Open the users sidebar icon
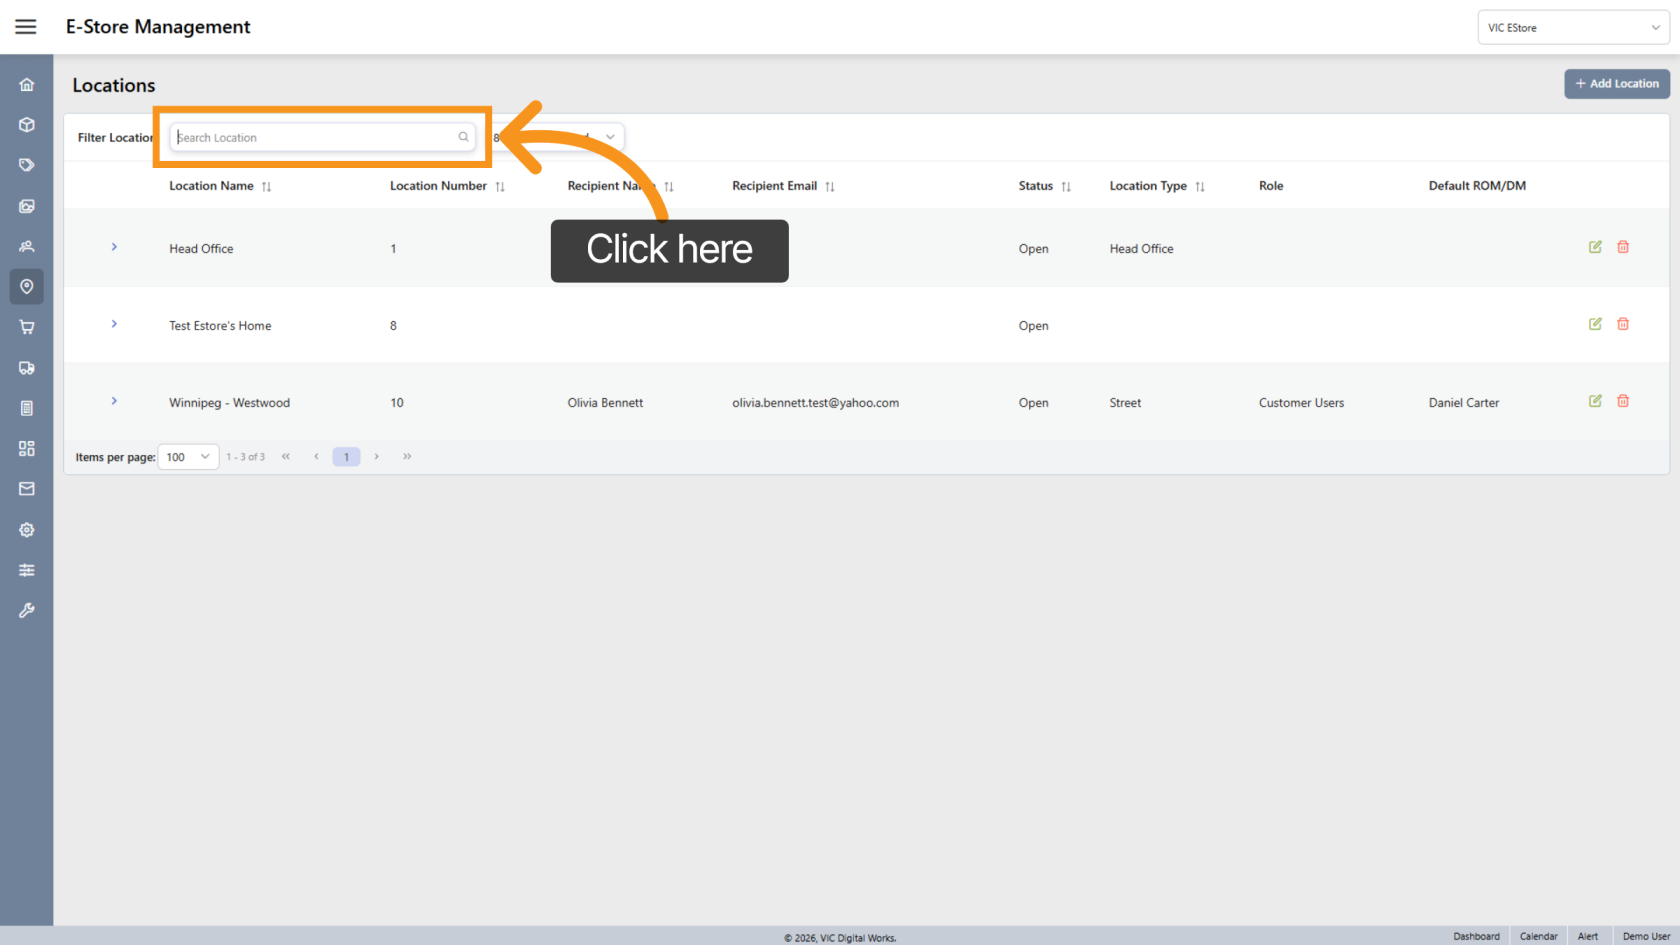Image resolution: width=1680 pixels, height=945 pixels. [x=27, y=246]
